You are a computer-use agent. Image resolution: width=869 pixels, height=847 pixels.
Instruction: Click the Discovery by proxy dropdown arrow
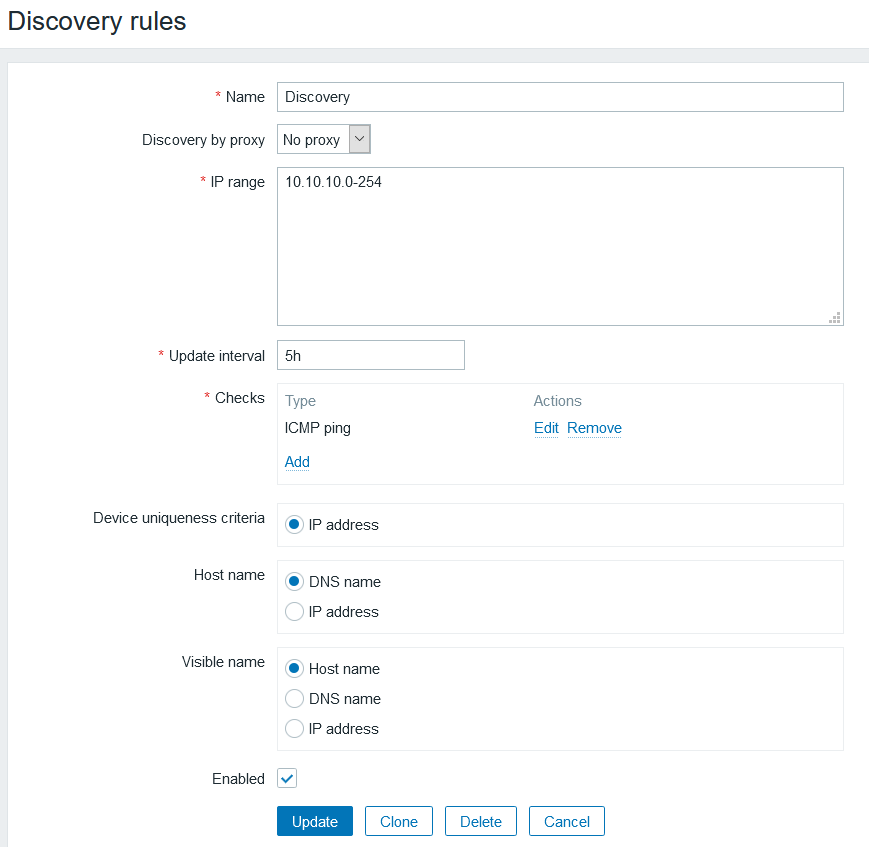(360, 140)
